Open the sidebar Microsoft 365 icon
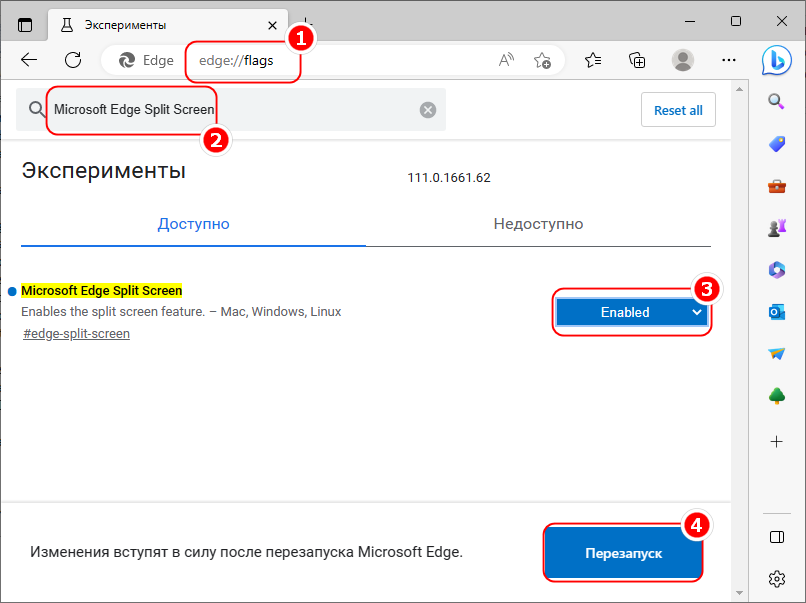The image size is (806, 603). point(777,269)
